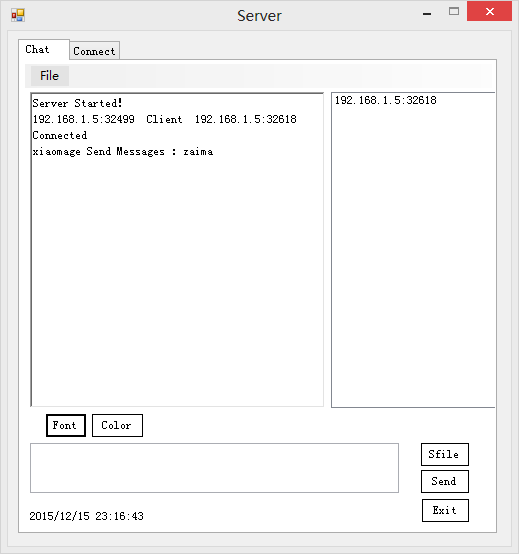The width and height of the screenshot is (519, 554).
Task: Open the File menu
Action: pyautogui.click(x=49, y=76)
